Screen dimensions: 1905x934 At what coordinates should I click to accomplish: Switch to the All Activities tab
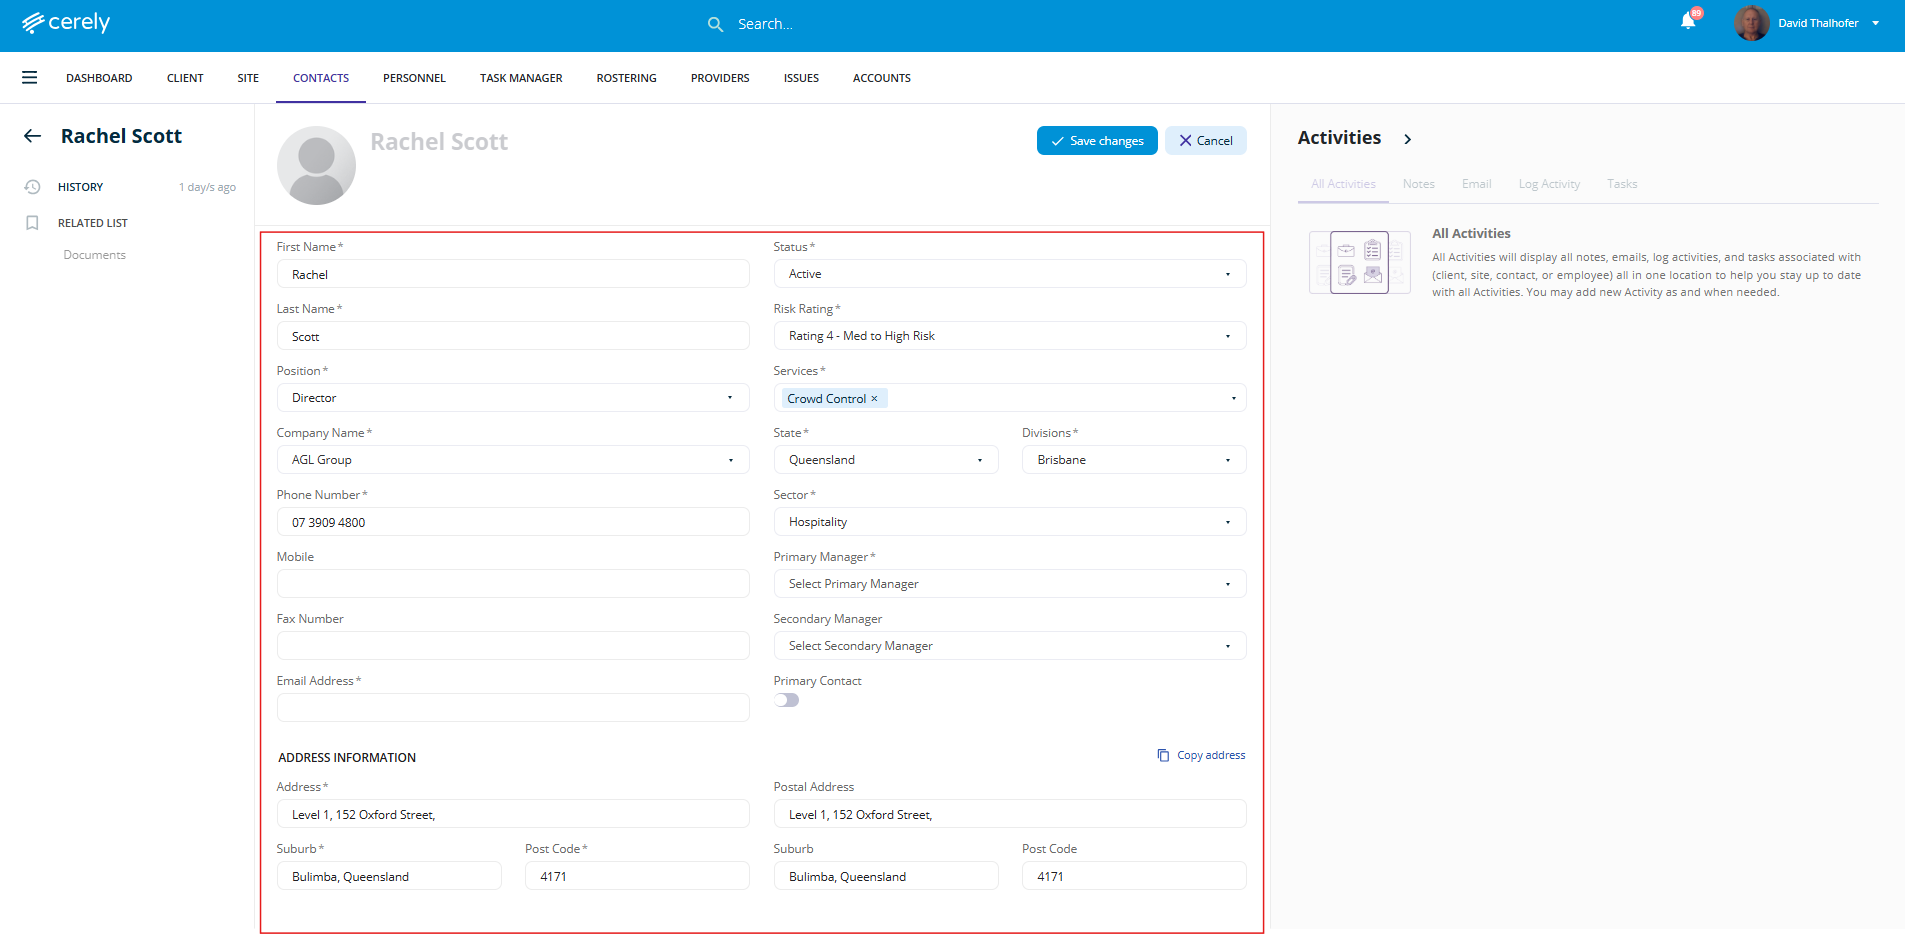[1343, 184]
